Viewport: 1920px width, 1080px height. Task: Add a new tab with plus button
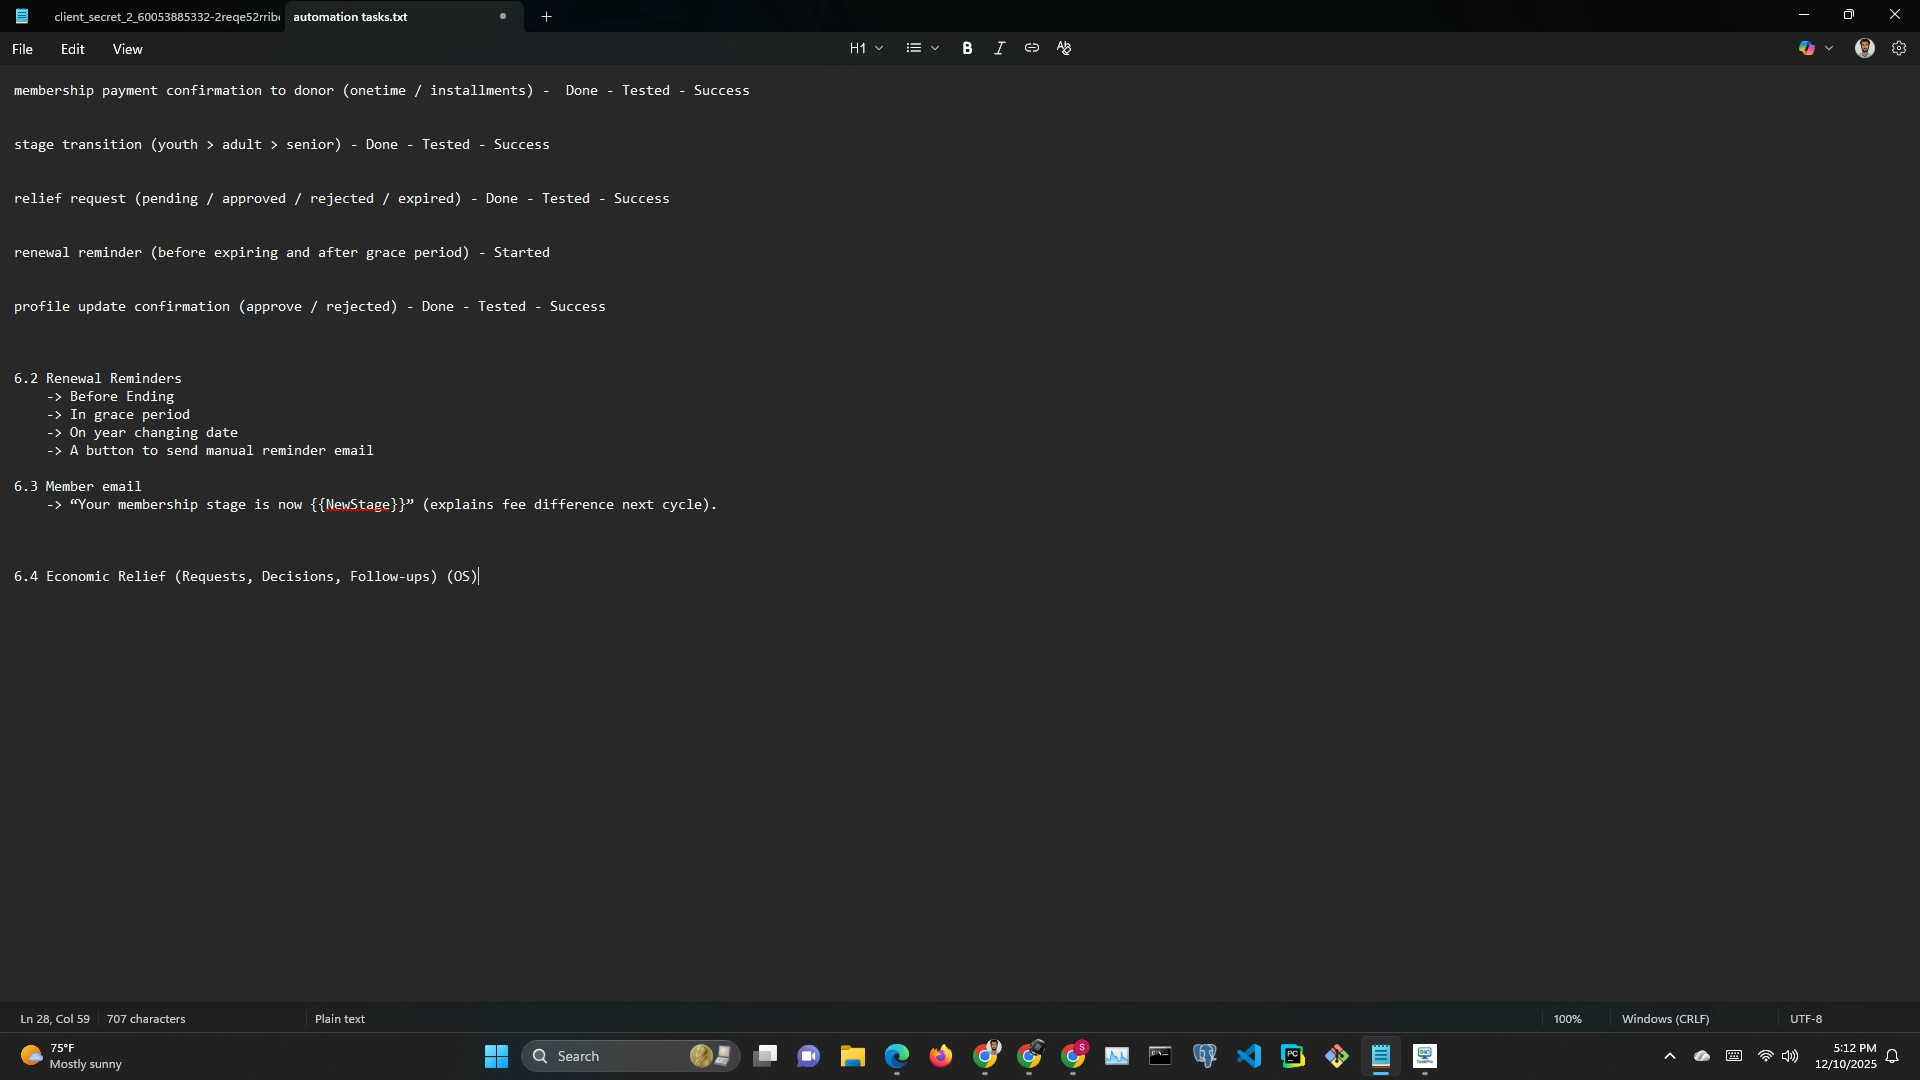point(546,16)
